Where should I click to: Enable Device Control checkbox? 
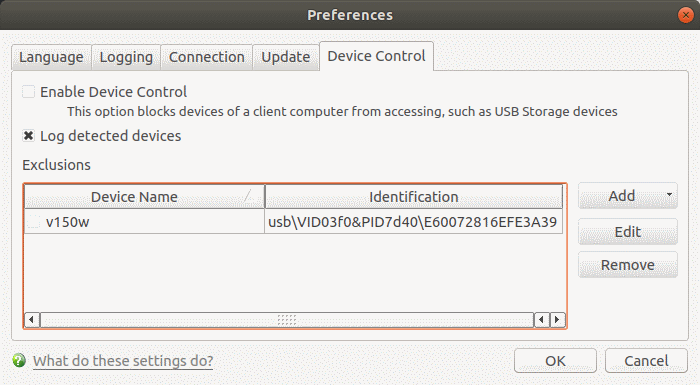[29, 92]
